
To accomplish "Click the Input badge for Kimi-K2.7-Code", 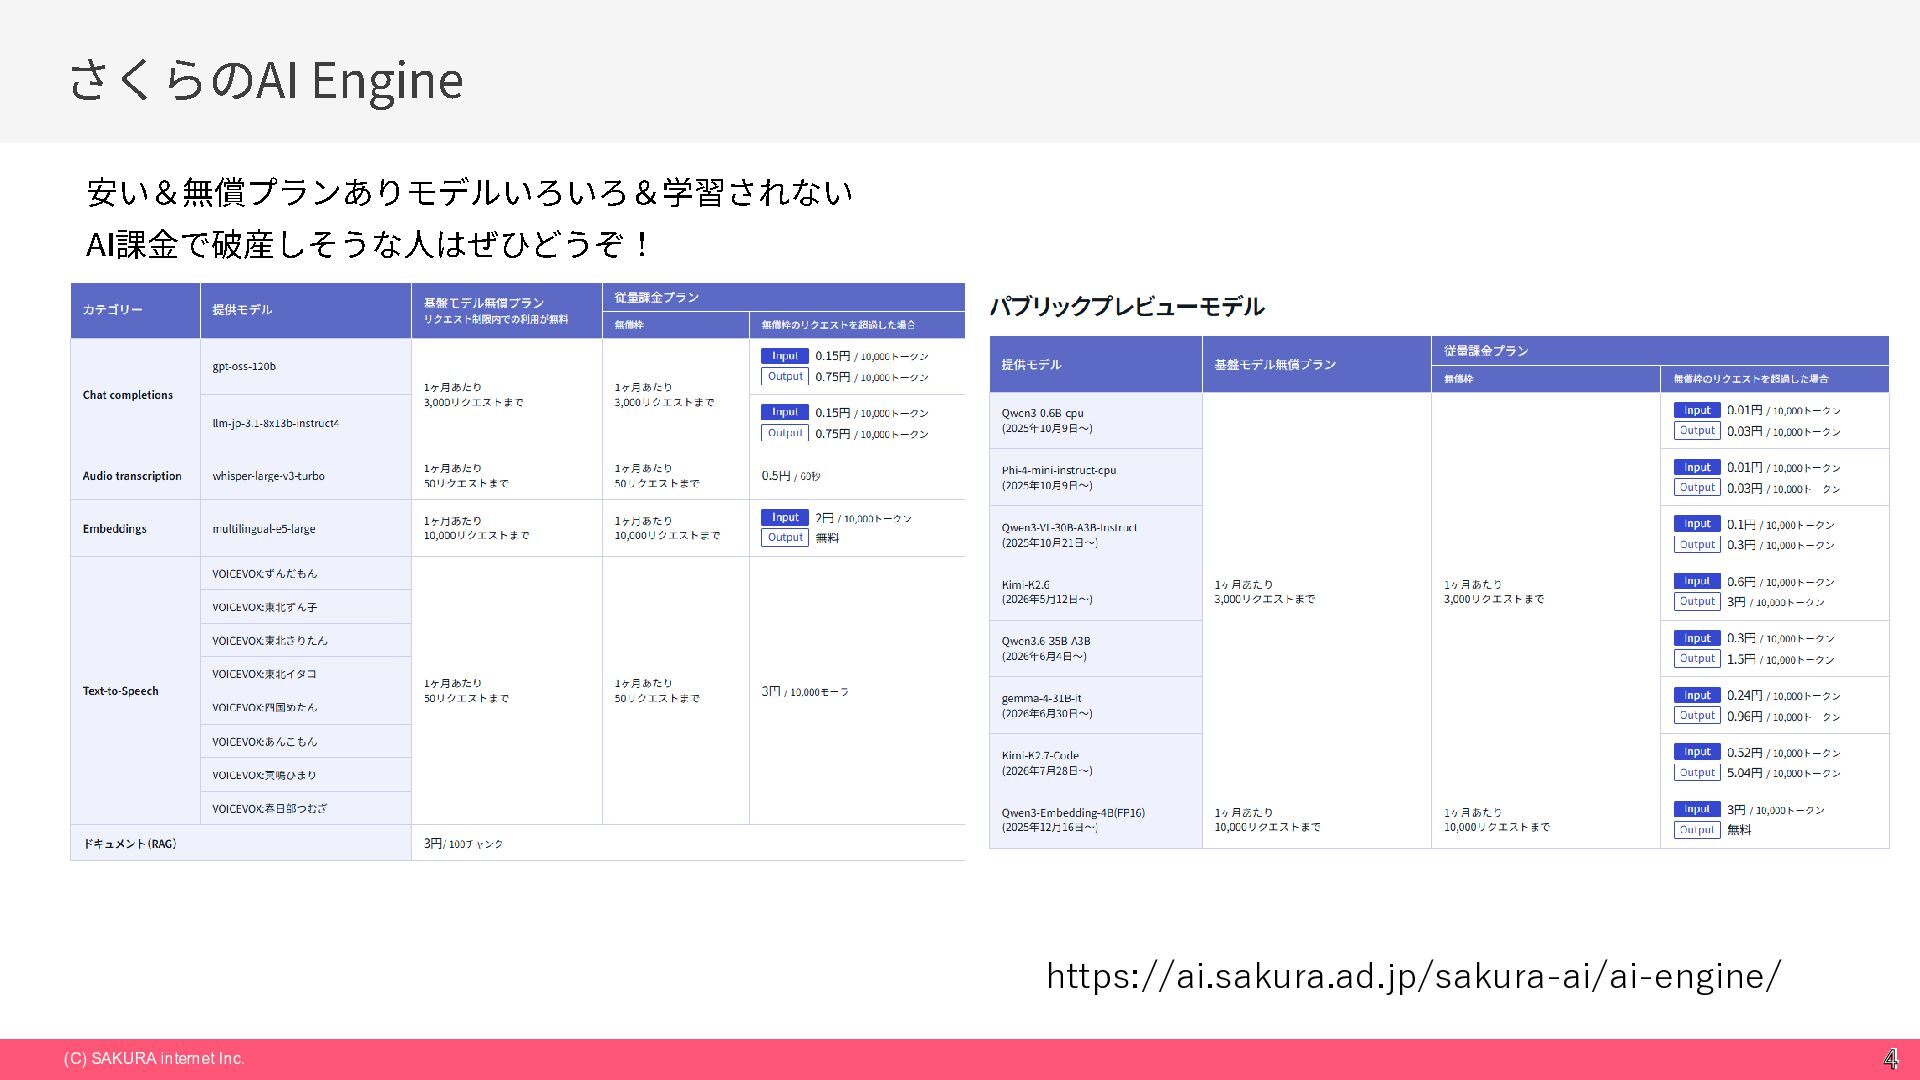I will 1697,752.
